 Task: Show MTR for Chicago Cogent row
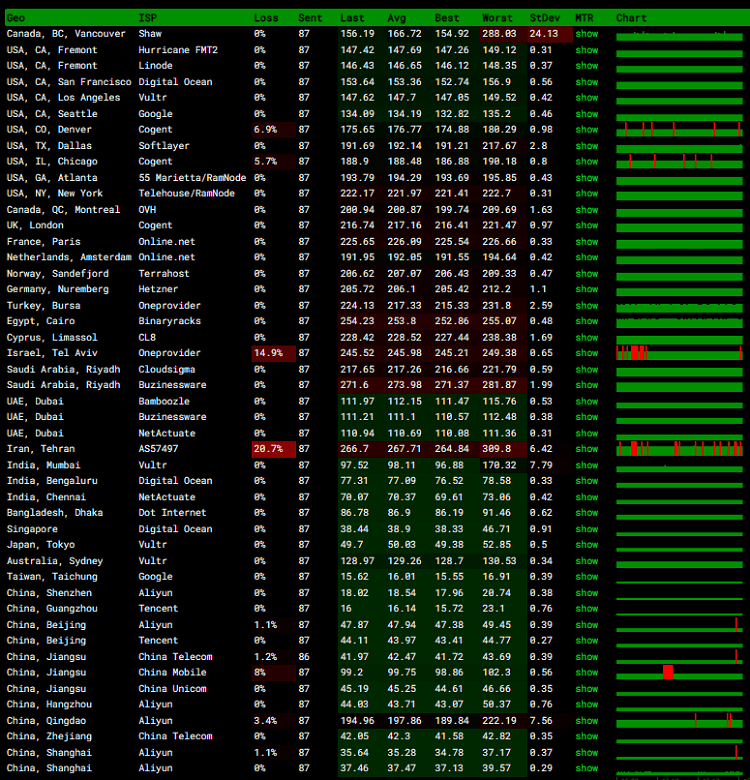(x=587, y=162)
